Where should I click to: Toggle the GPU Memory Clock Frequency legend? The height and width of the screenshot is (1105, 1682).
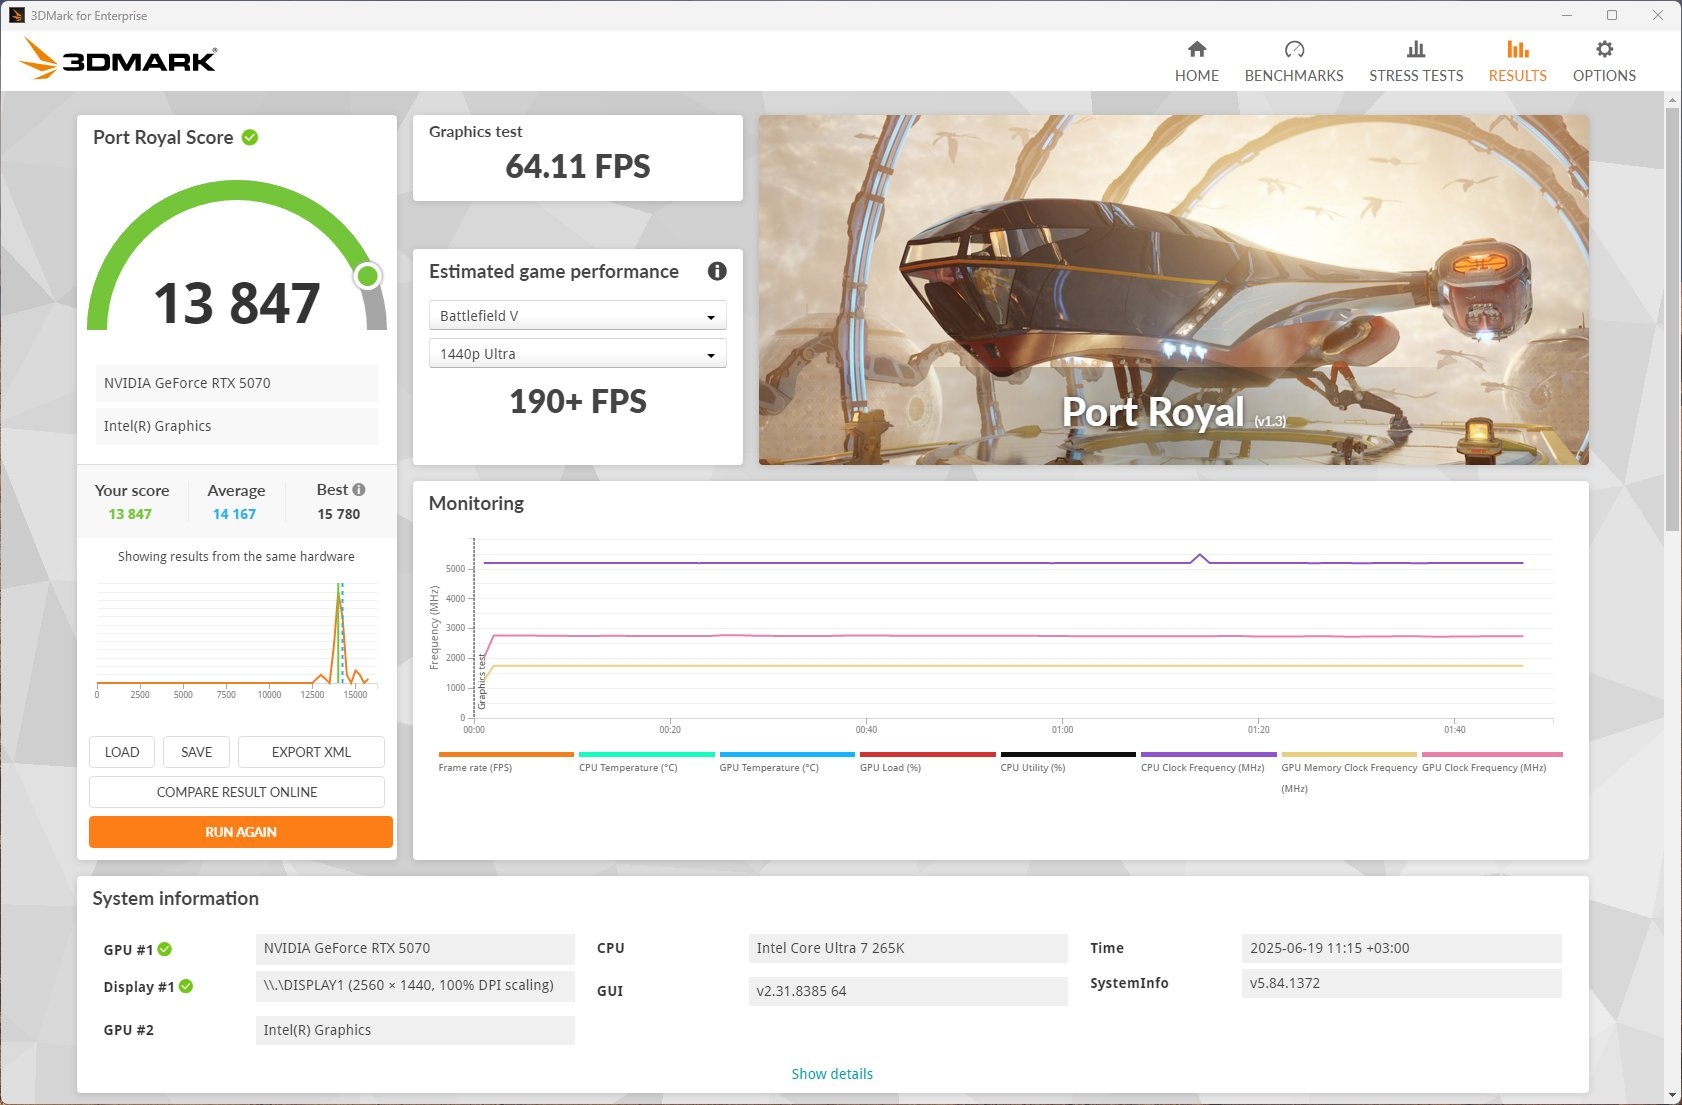[1349, 772]
